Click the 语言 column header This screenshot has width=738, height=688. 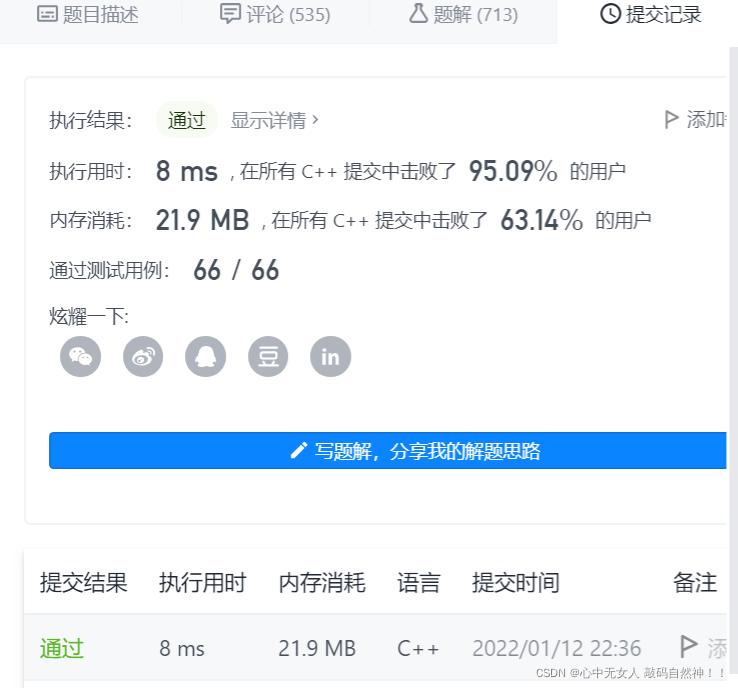419,583
